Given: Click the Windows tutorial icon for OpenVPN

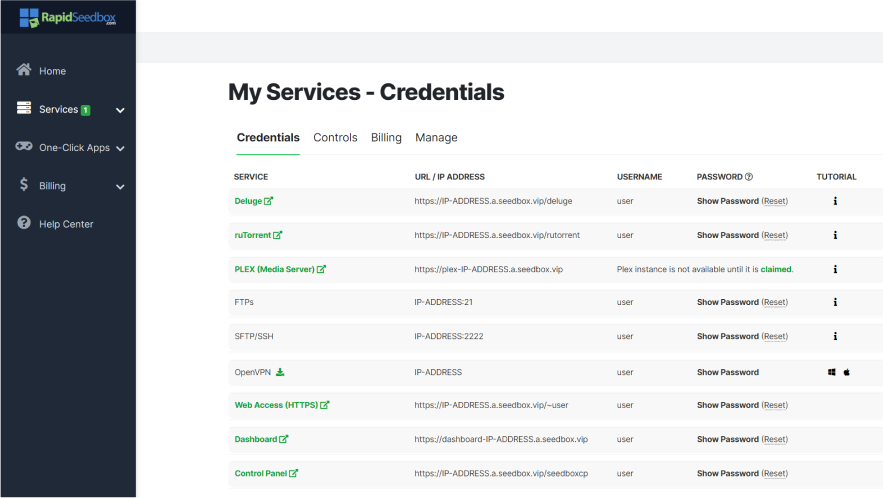Looking at the screenshot, I should 831,372.
